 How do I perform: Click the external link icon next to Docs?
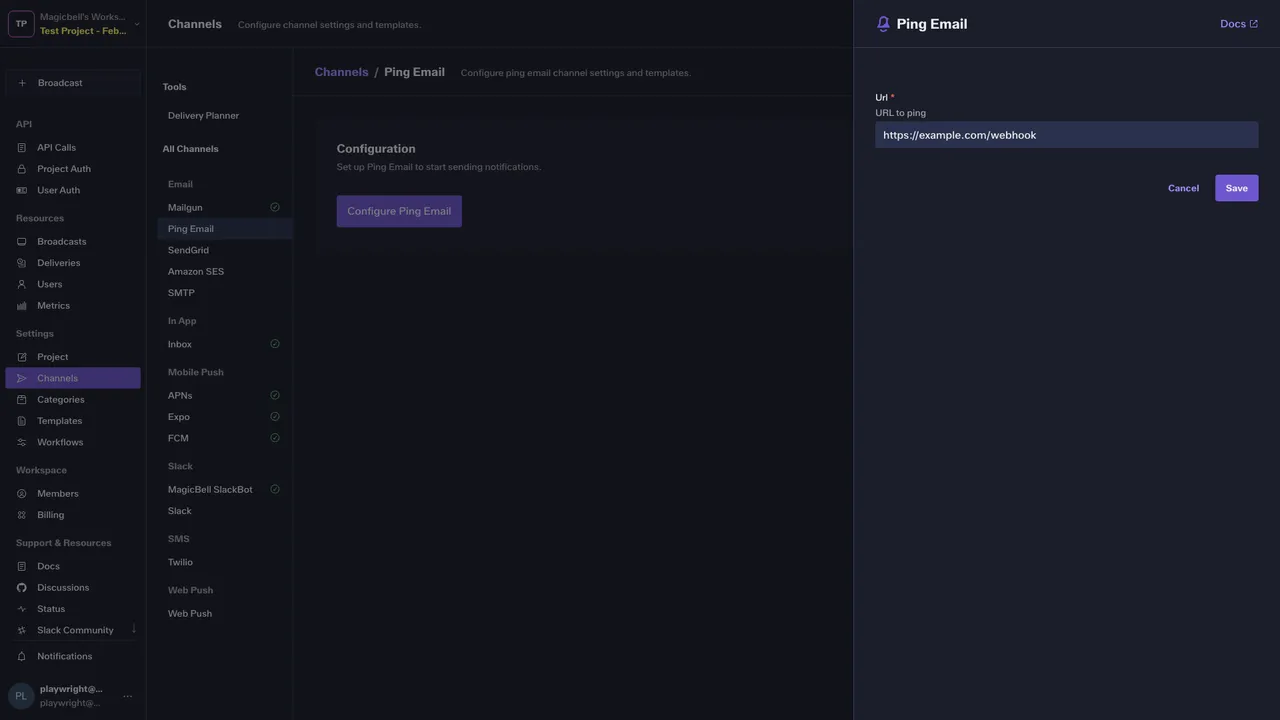pos(1254,24)
